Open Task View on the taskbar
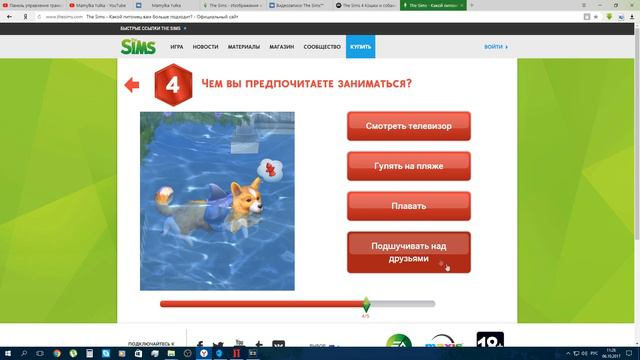The height and width of the screenshot is (360, 640). [40, 353]
